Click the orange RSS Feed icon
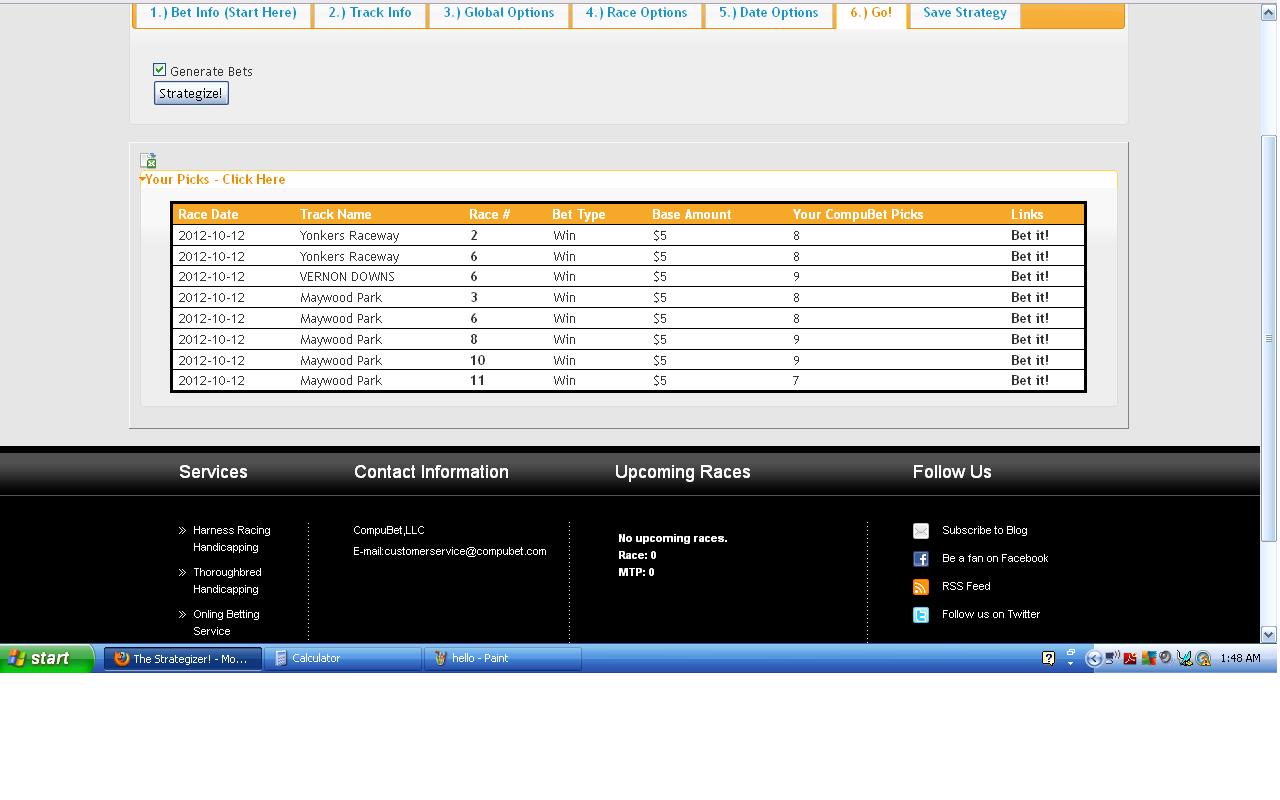Image resolution: width=1280 pixels, height=800 pixels. pyautogui.click(x=921, y=587)
